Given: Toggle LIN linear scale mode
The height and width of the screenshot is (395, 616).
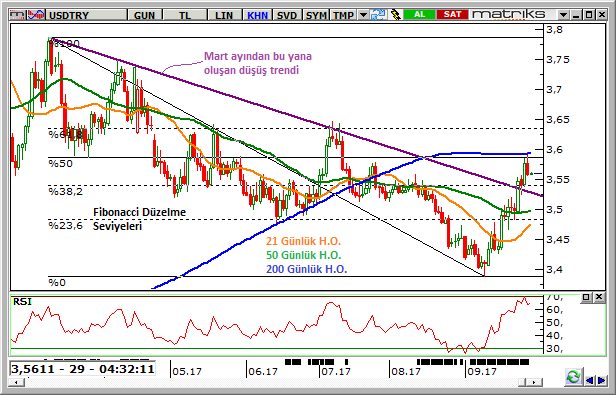Looking at the screenshot, I should tap(224, 15).
